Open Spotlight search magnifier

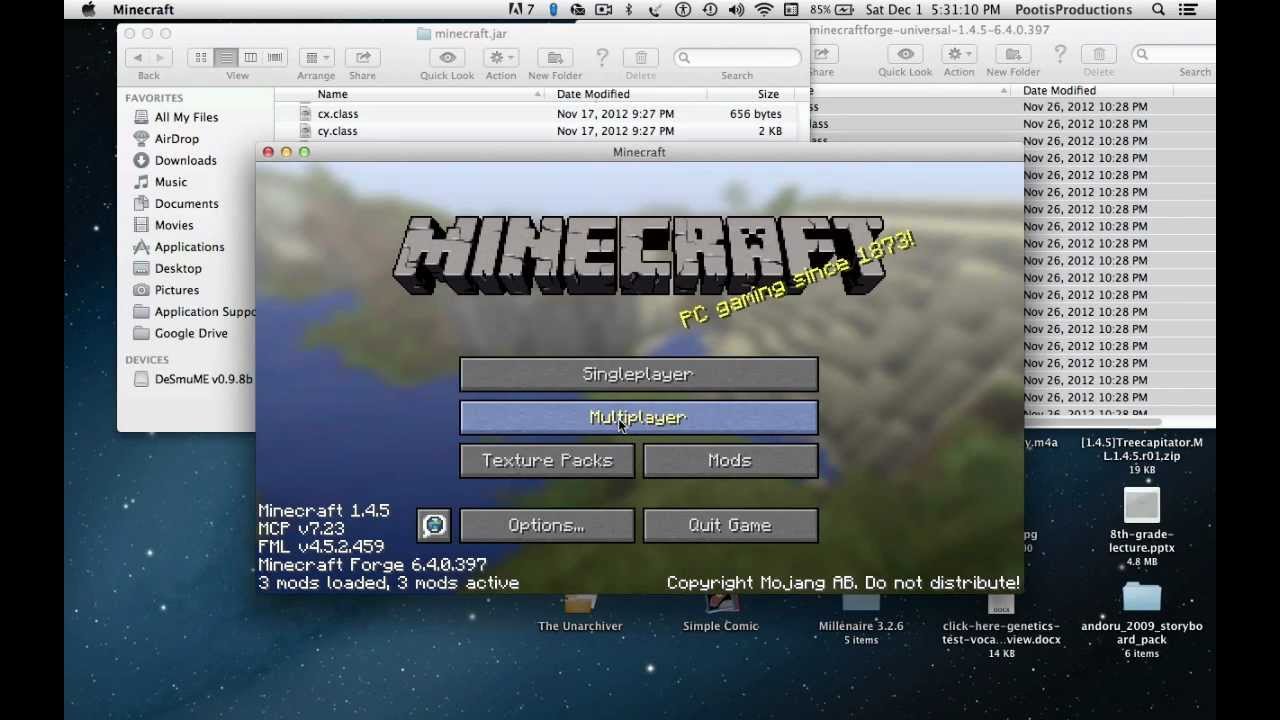1158,10
